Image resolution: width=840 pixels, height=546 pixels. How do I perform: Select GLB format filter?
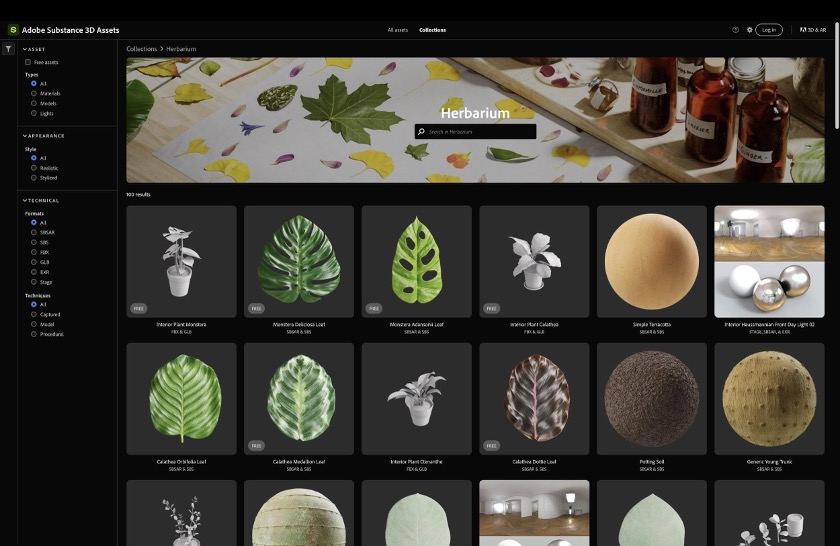pos(34,262)
